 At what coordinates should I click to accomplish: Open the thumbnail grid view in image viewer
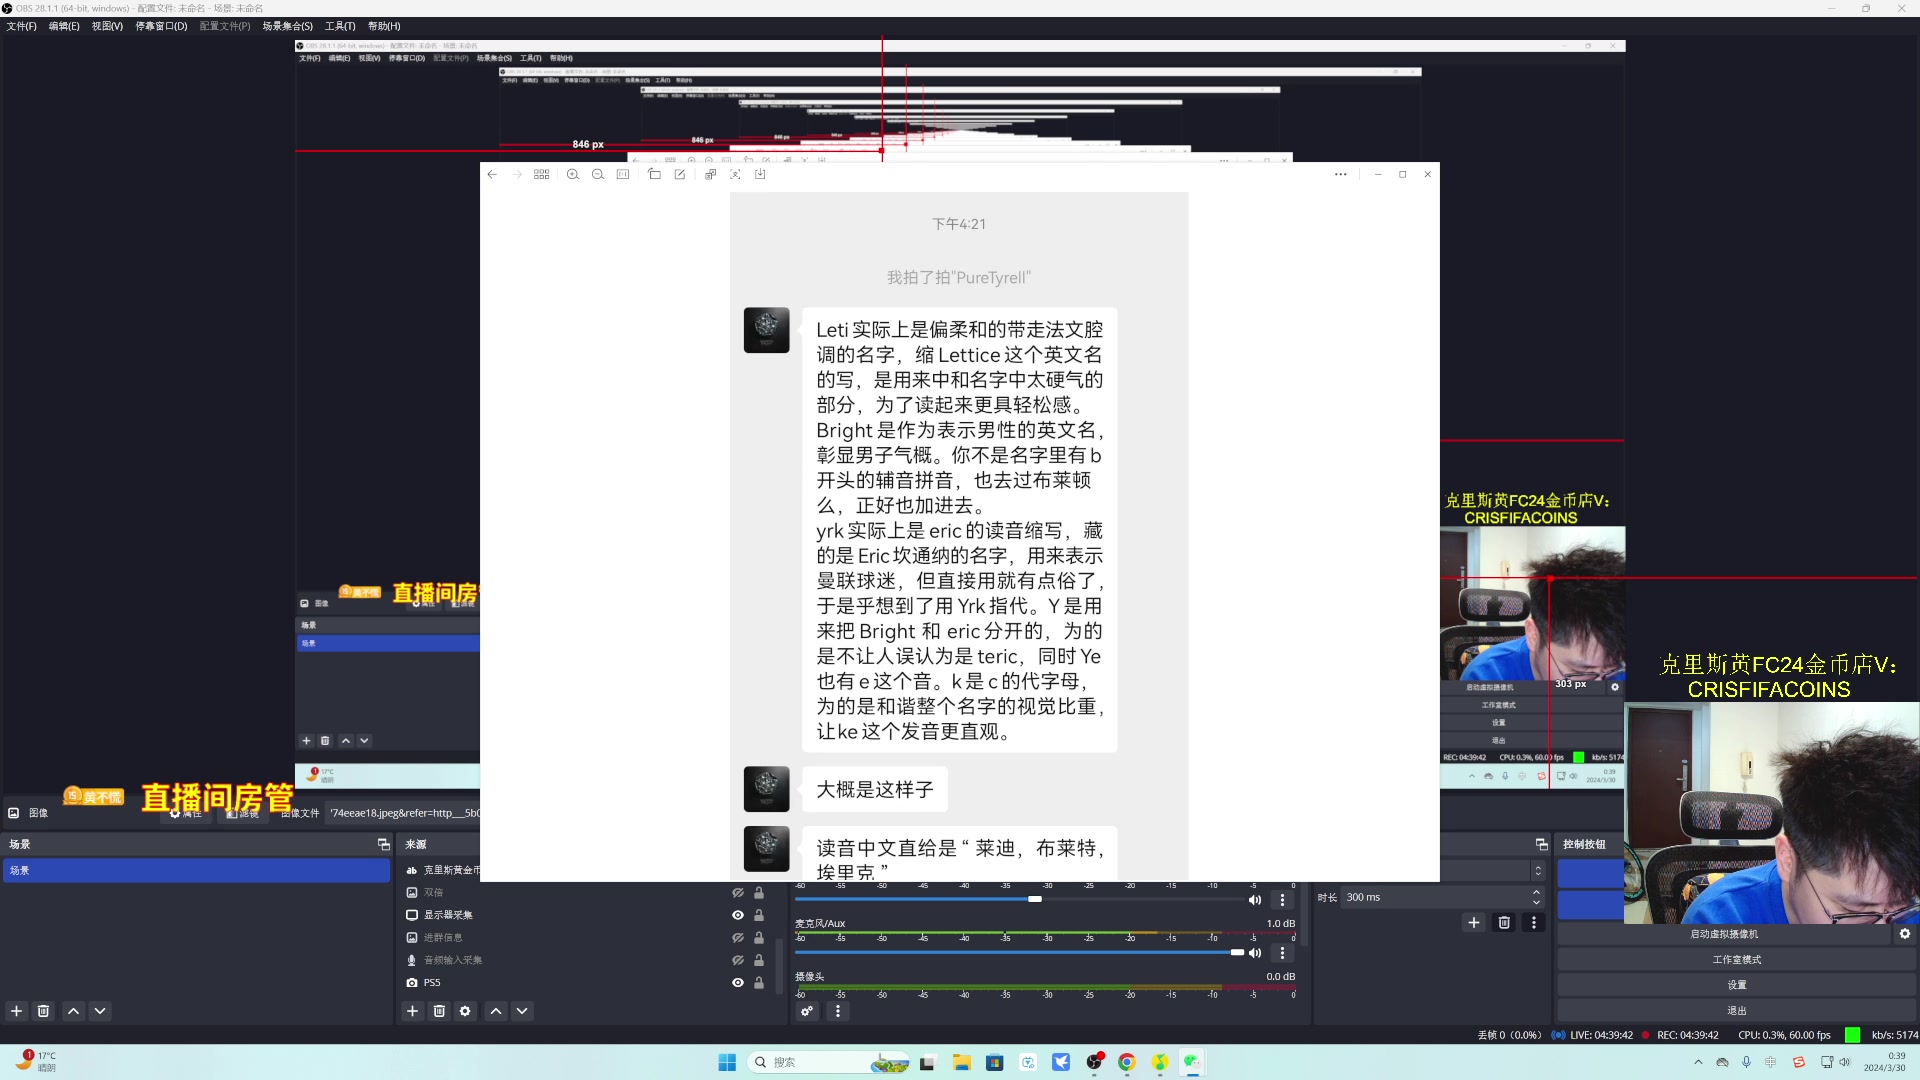[542, 174]
